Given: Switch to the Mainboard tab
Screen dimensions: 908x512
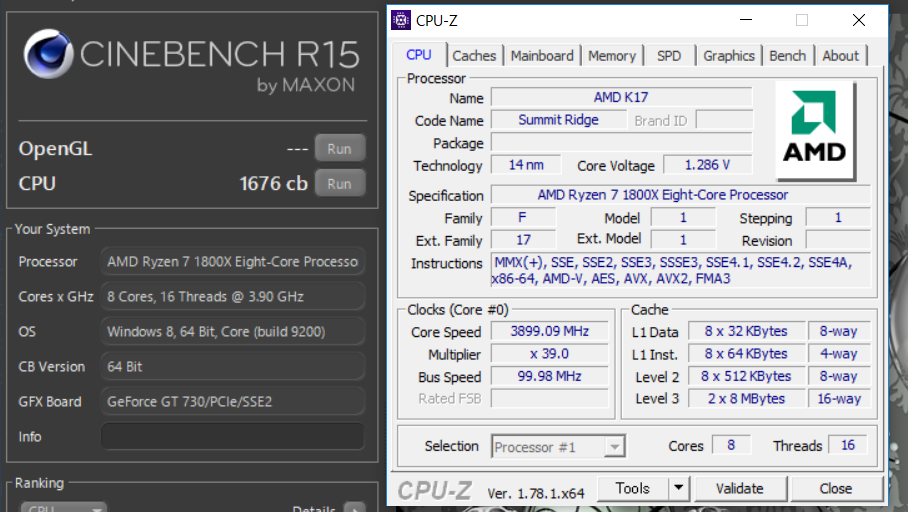Looking at the screenshot, I should (x=542, y=56).
